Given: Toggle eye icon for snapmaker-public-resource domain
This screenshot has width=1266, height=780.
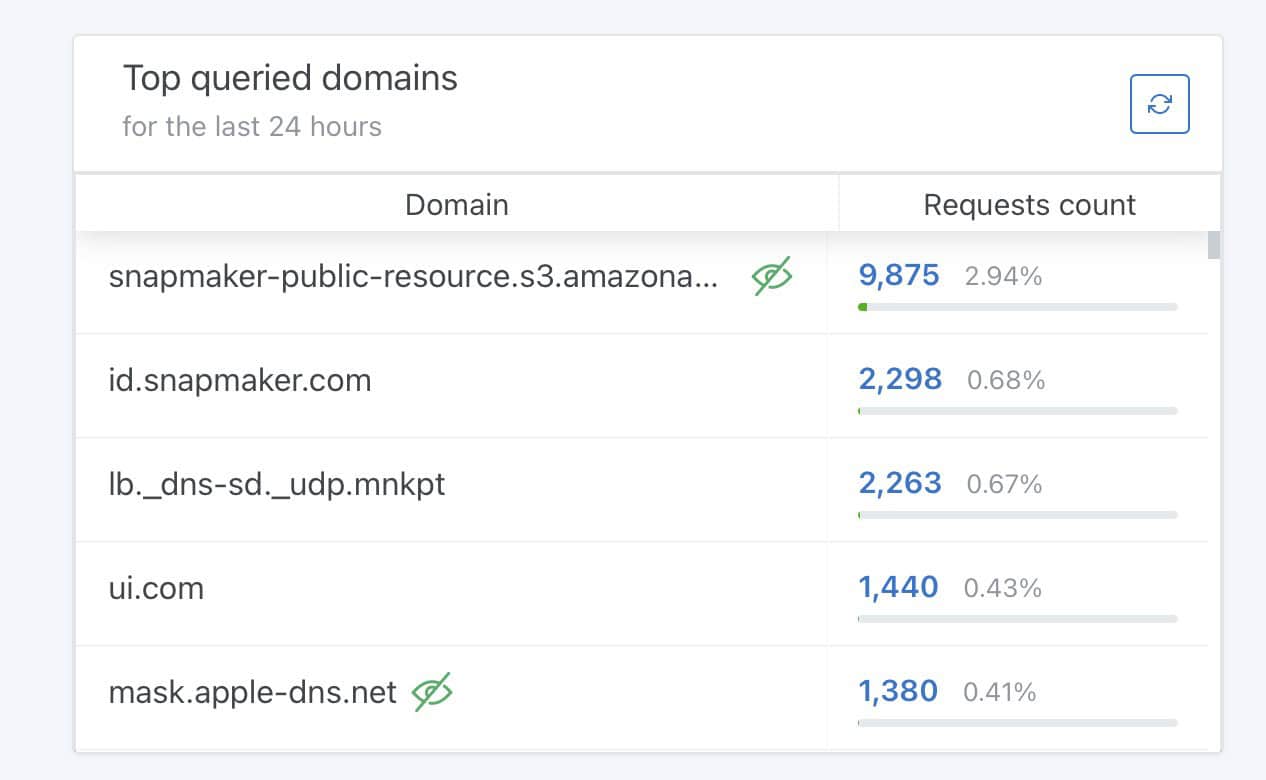Looking at the screenshot, I should (771, 276).
